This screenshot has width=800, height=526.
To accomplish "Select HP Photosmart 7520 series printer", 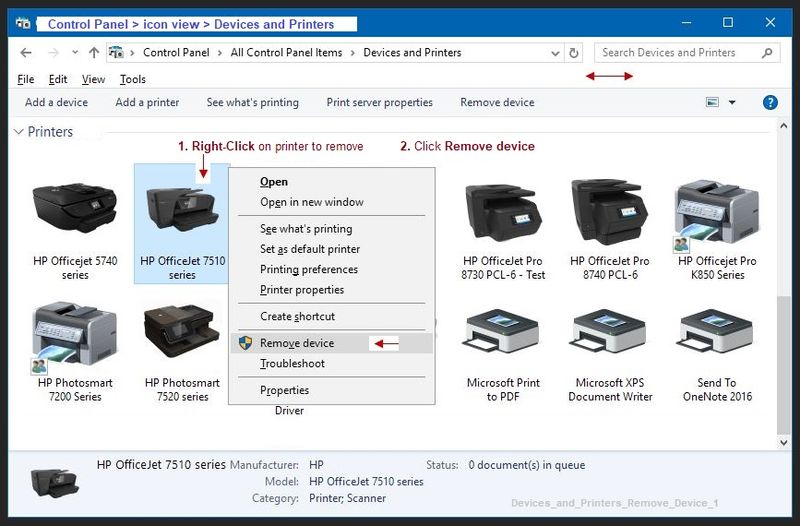I will click(182, 332).
